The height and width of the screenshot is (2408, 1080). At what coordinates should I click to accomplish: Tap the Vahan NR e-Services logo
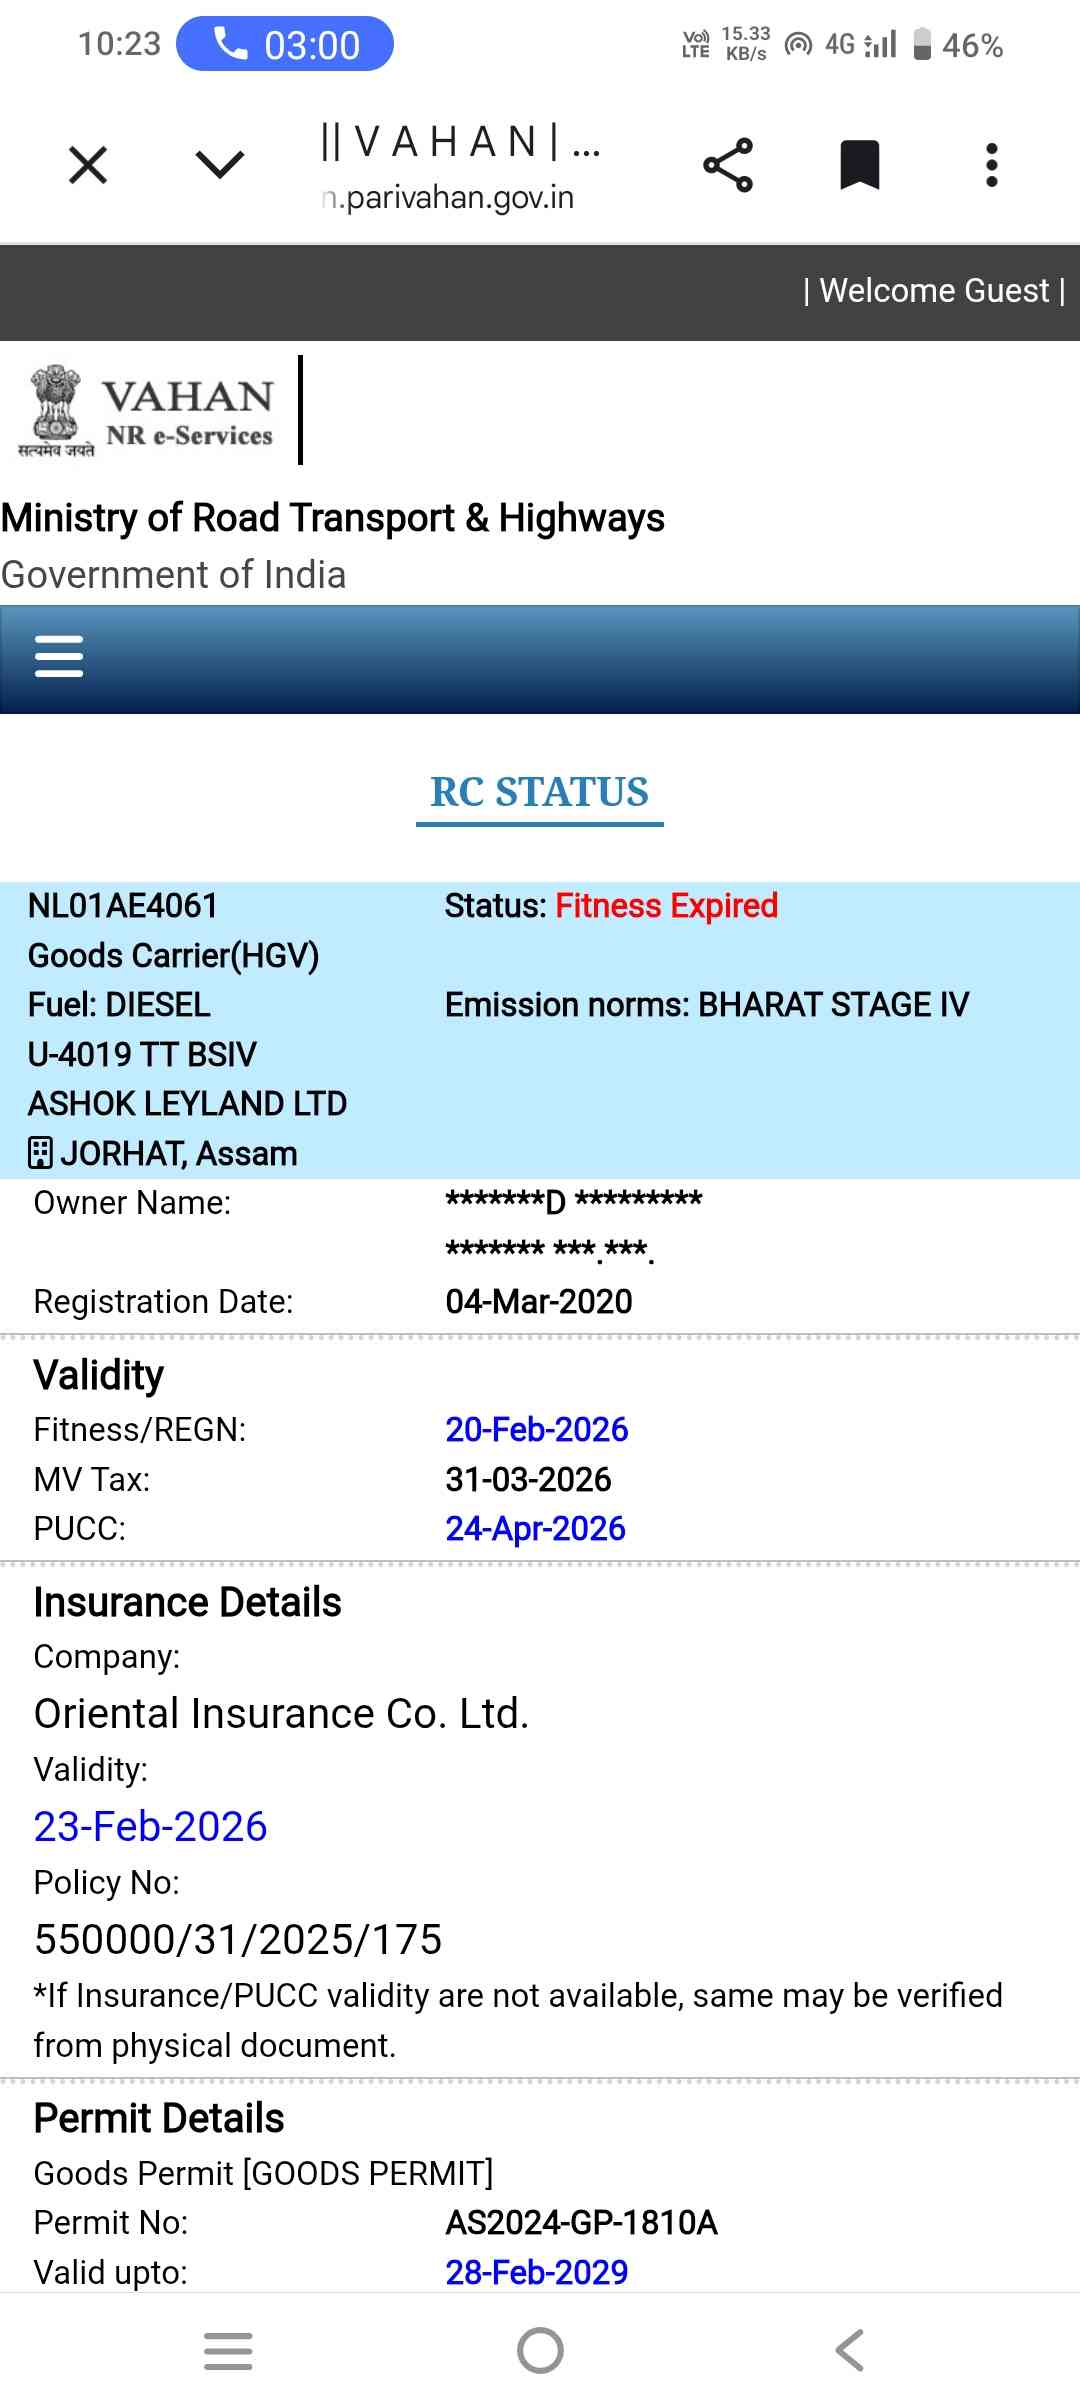(x=147, y=412)
